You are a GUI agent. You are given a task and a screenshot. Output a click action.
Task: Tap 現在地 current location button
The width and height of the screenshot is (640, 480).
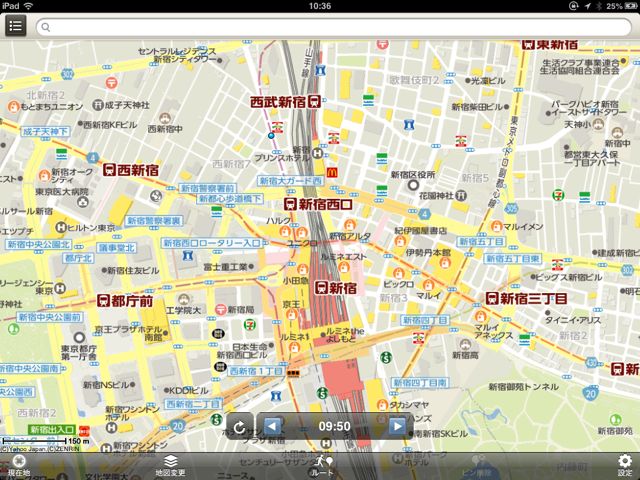point(19,465)
